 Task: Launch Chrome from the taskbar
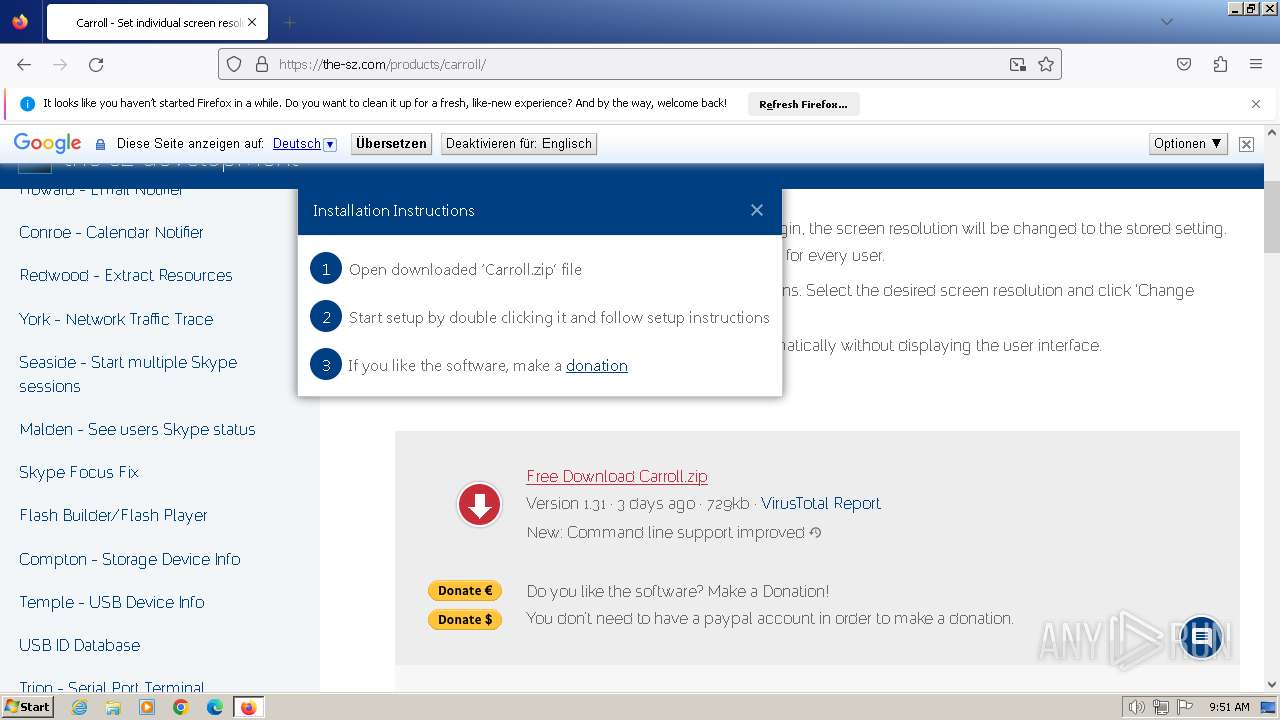[181, 707]
